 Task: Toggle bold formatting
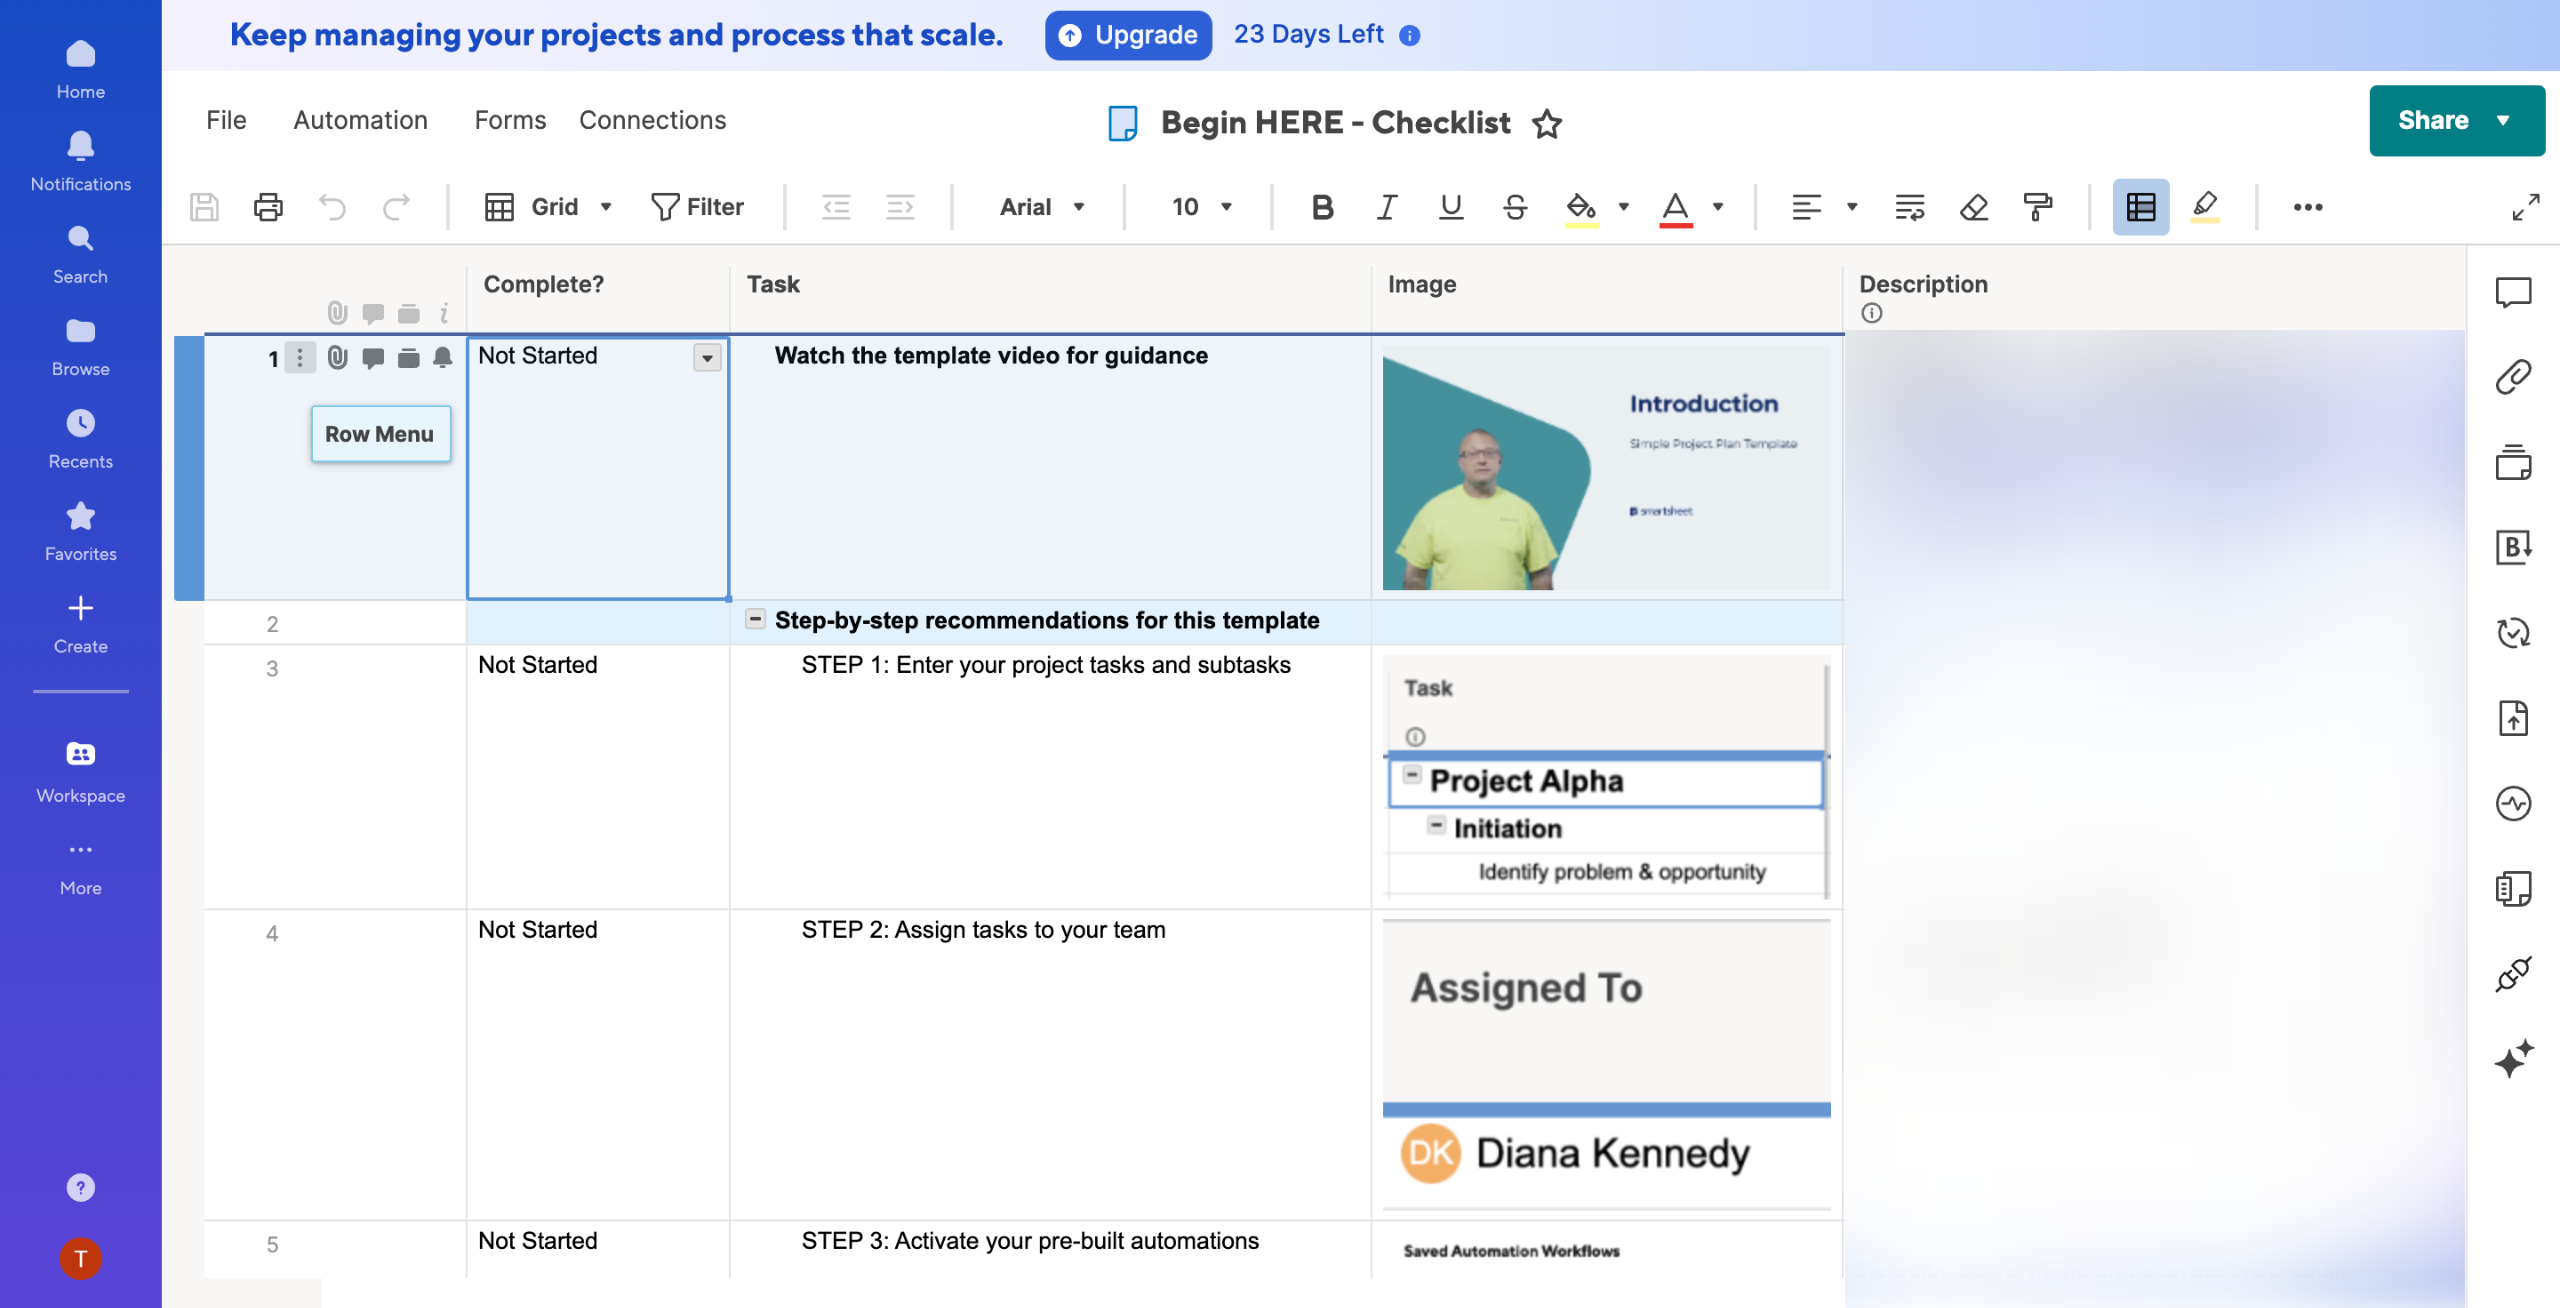coord(1322,207)
